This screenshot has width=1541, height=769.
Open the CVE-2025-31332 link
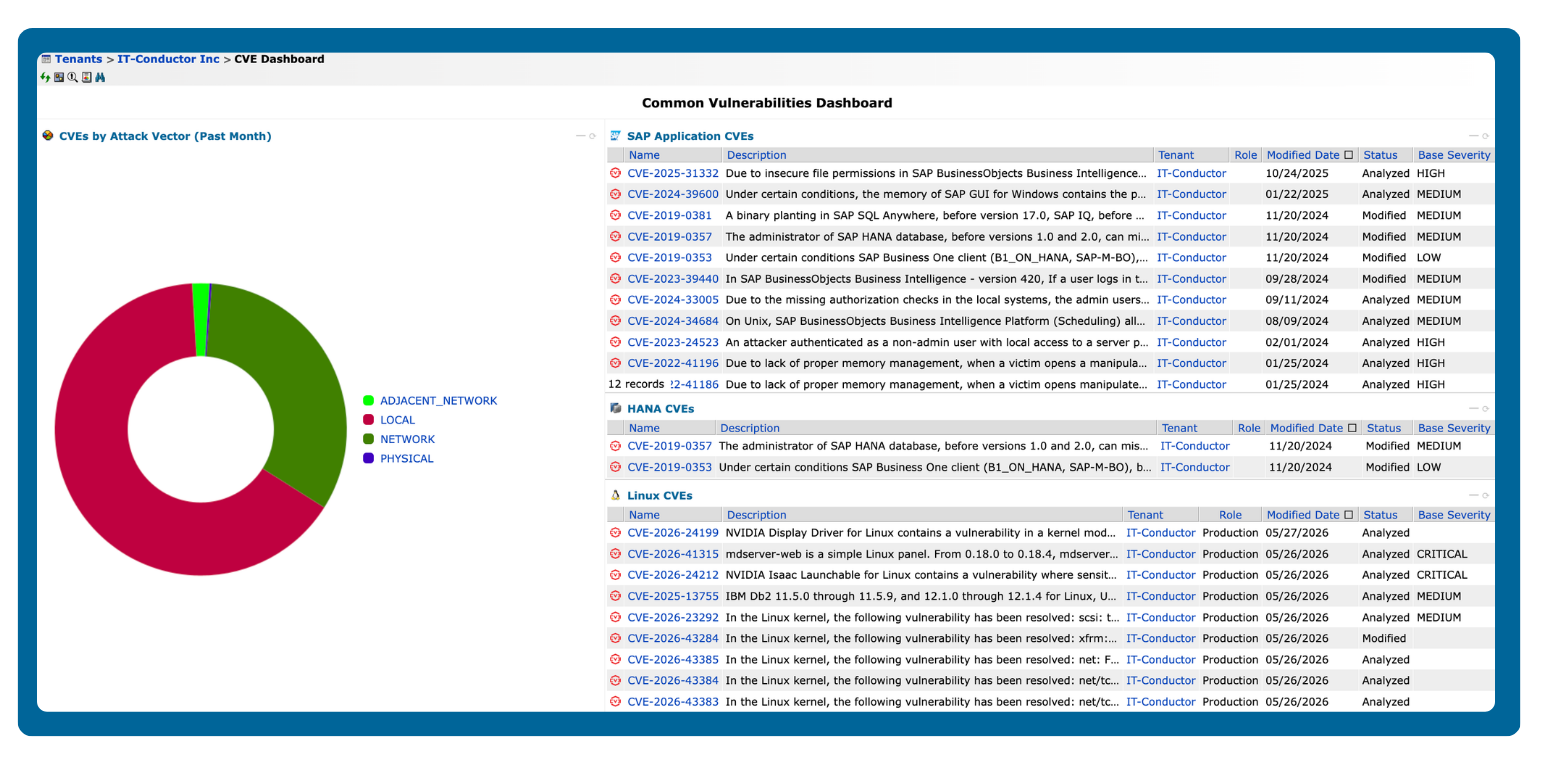click(x=673, y=173)
